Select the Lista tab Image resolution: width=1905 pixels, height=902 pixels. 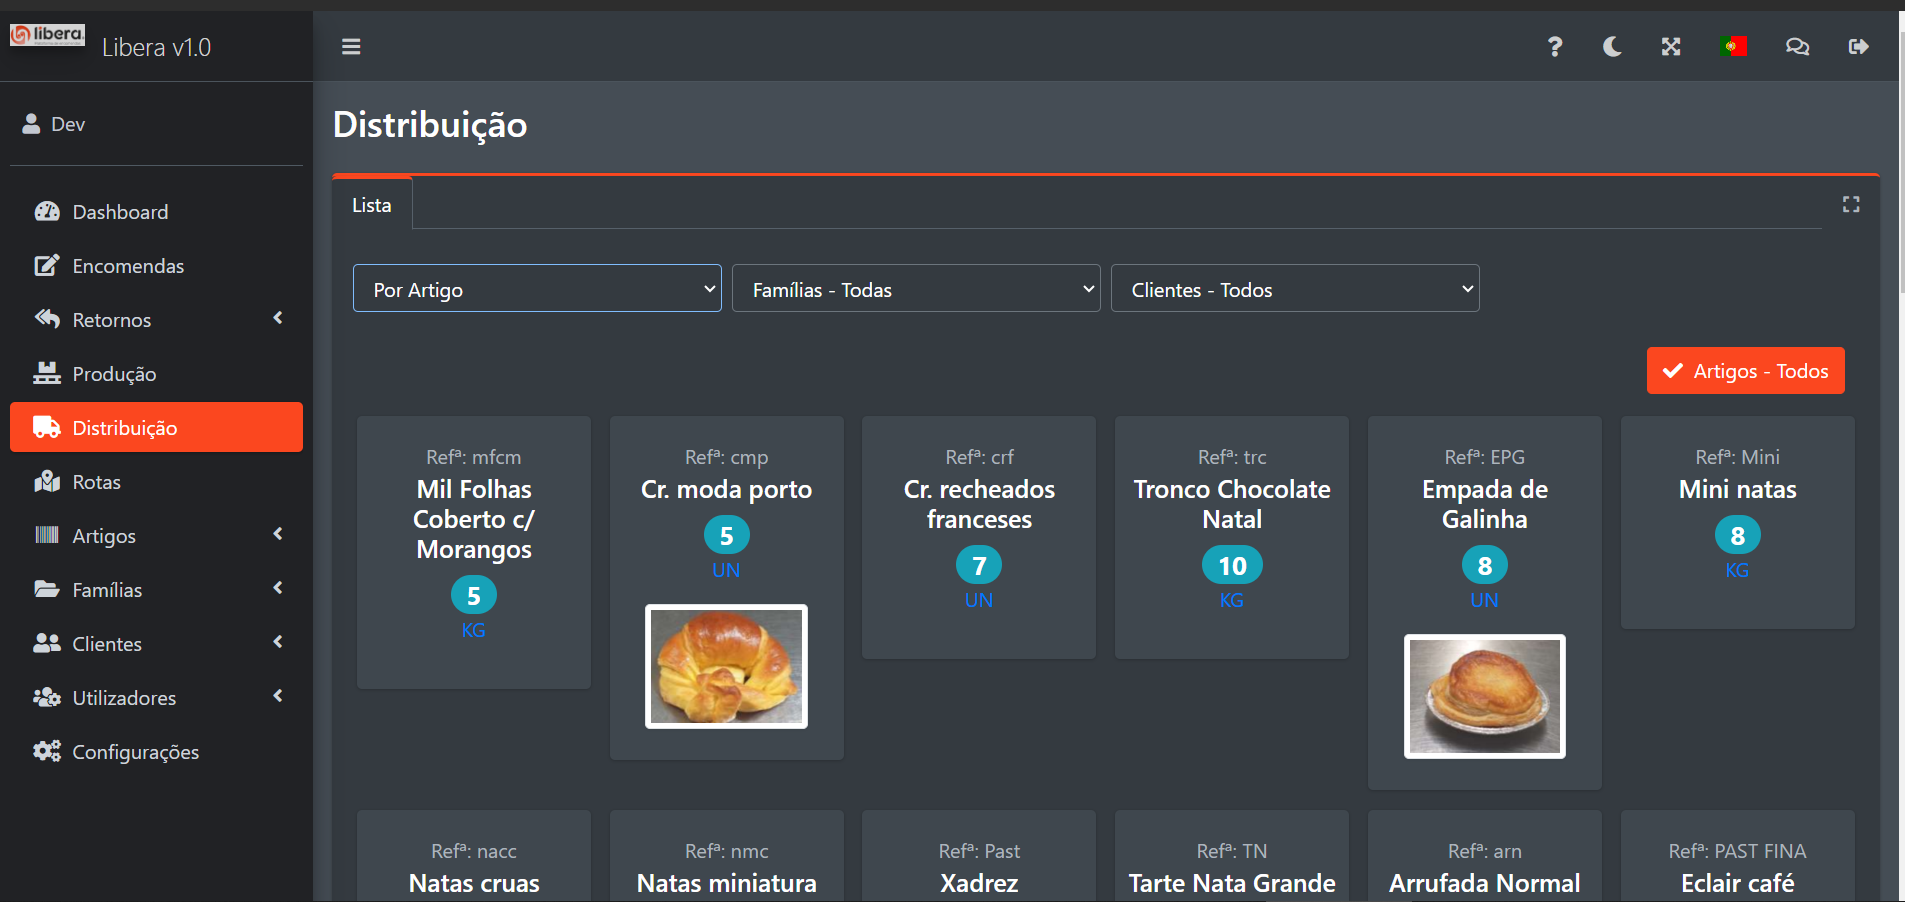pos(372,205)
